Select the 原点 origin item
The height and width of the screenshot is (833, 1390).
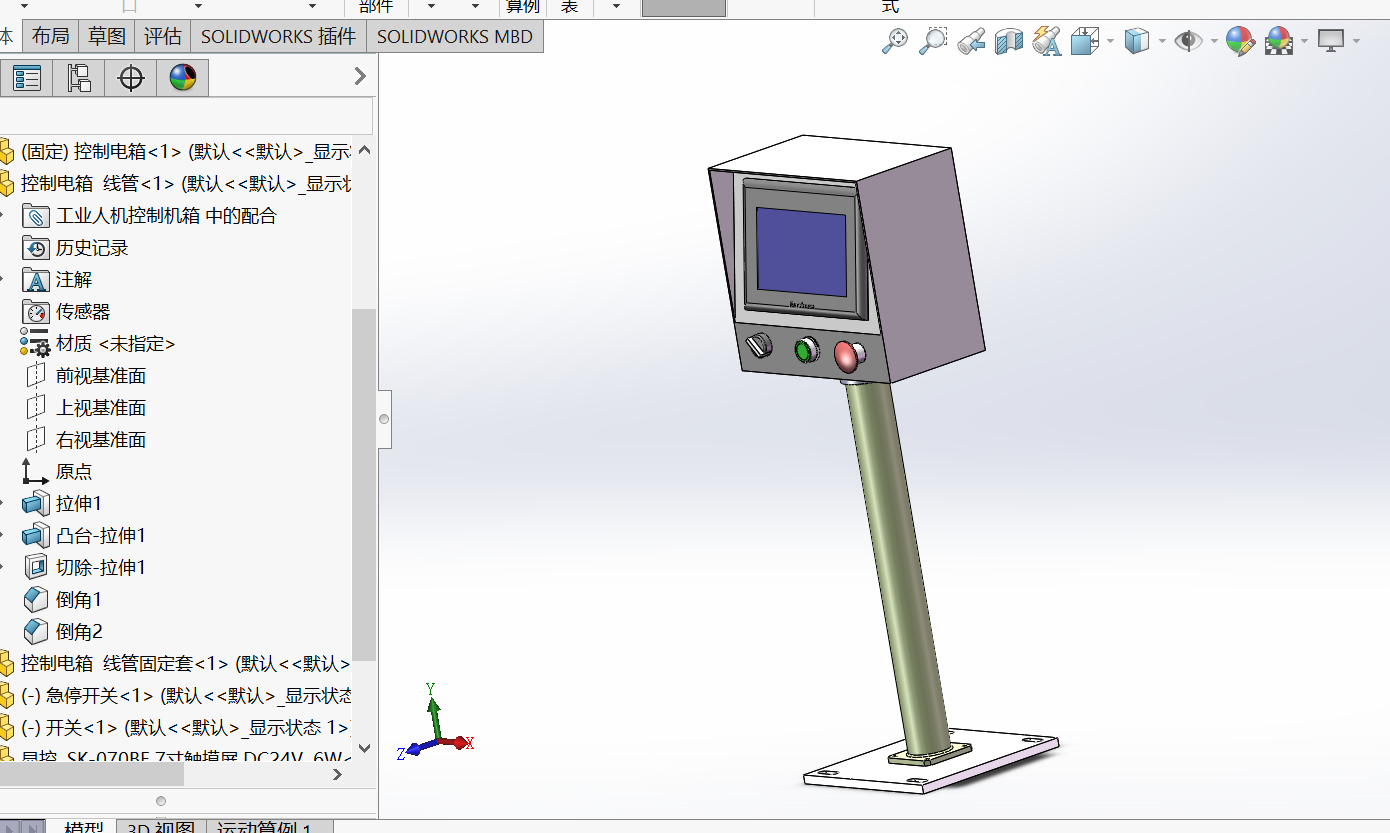[74, 472]
